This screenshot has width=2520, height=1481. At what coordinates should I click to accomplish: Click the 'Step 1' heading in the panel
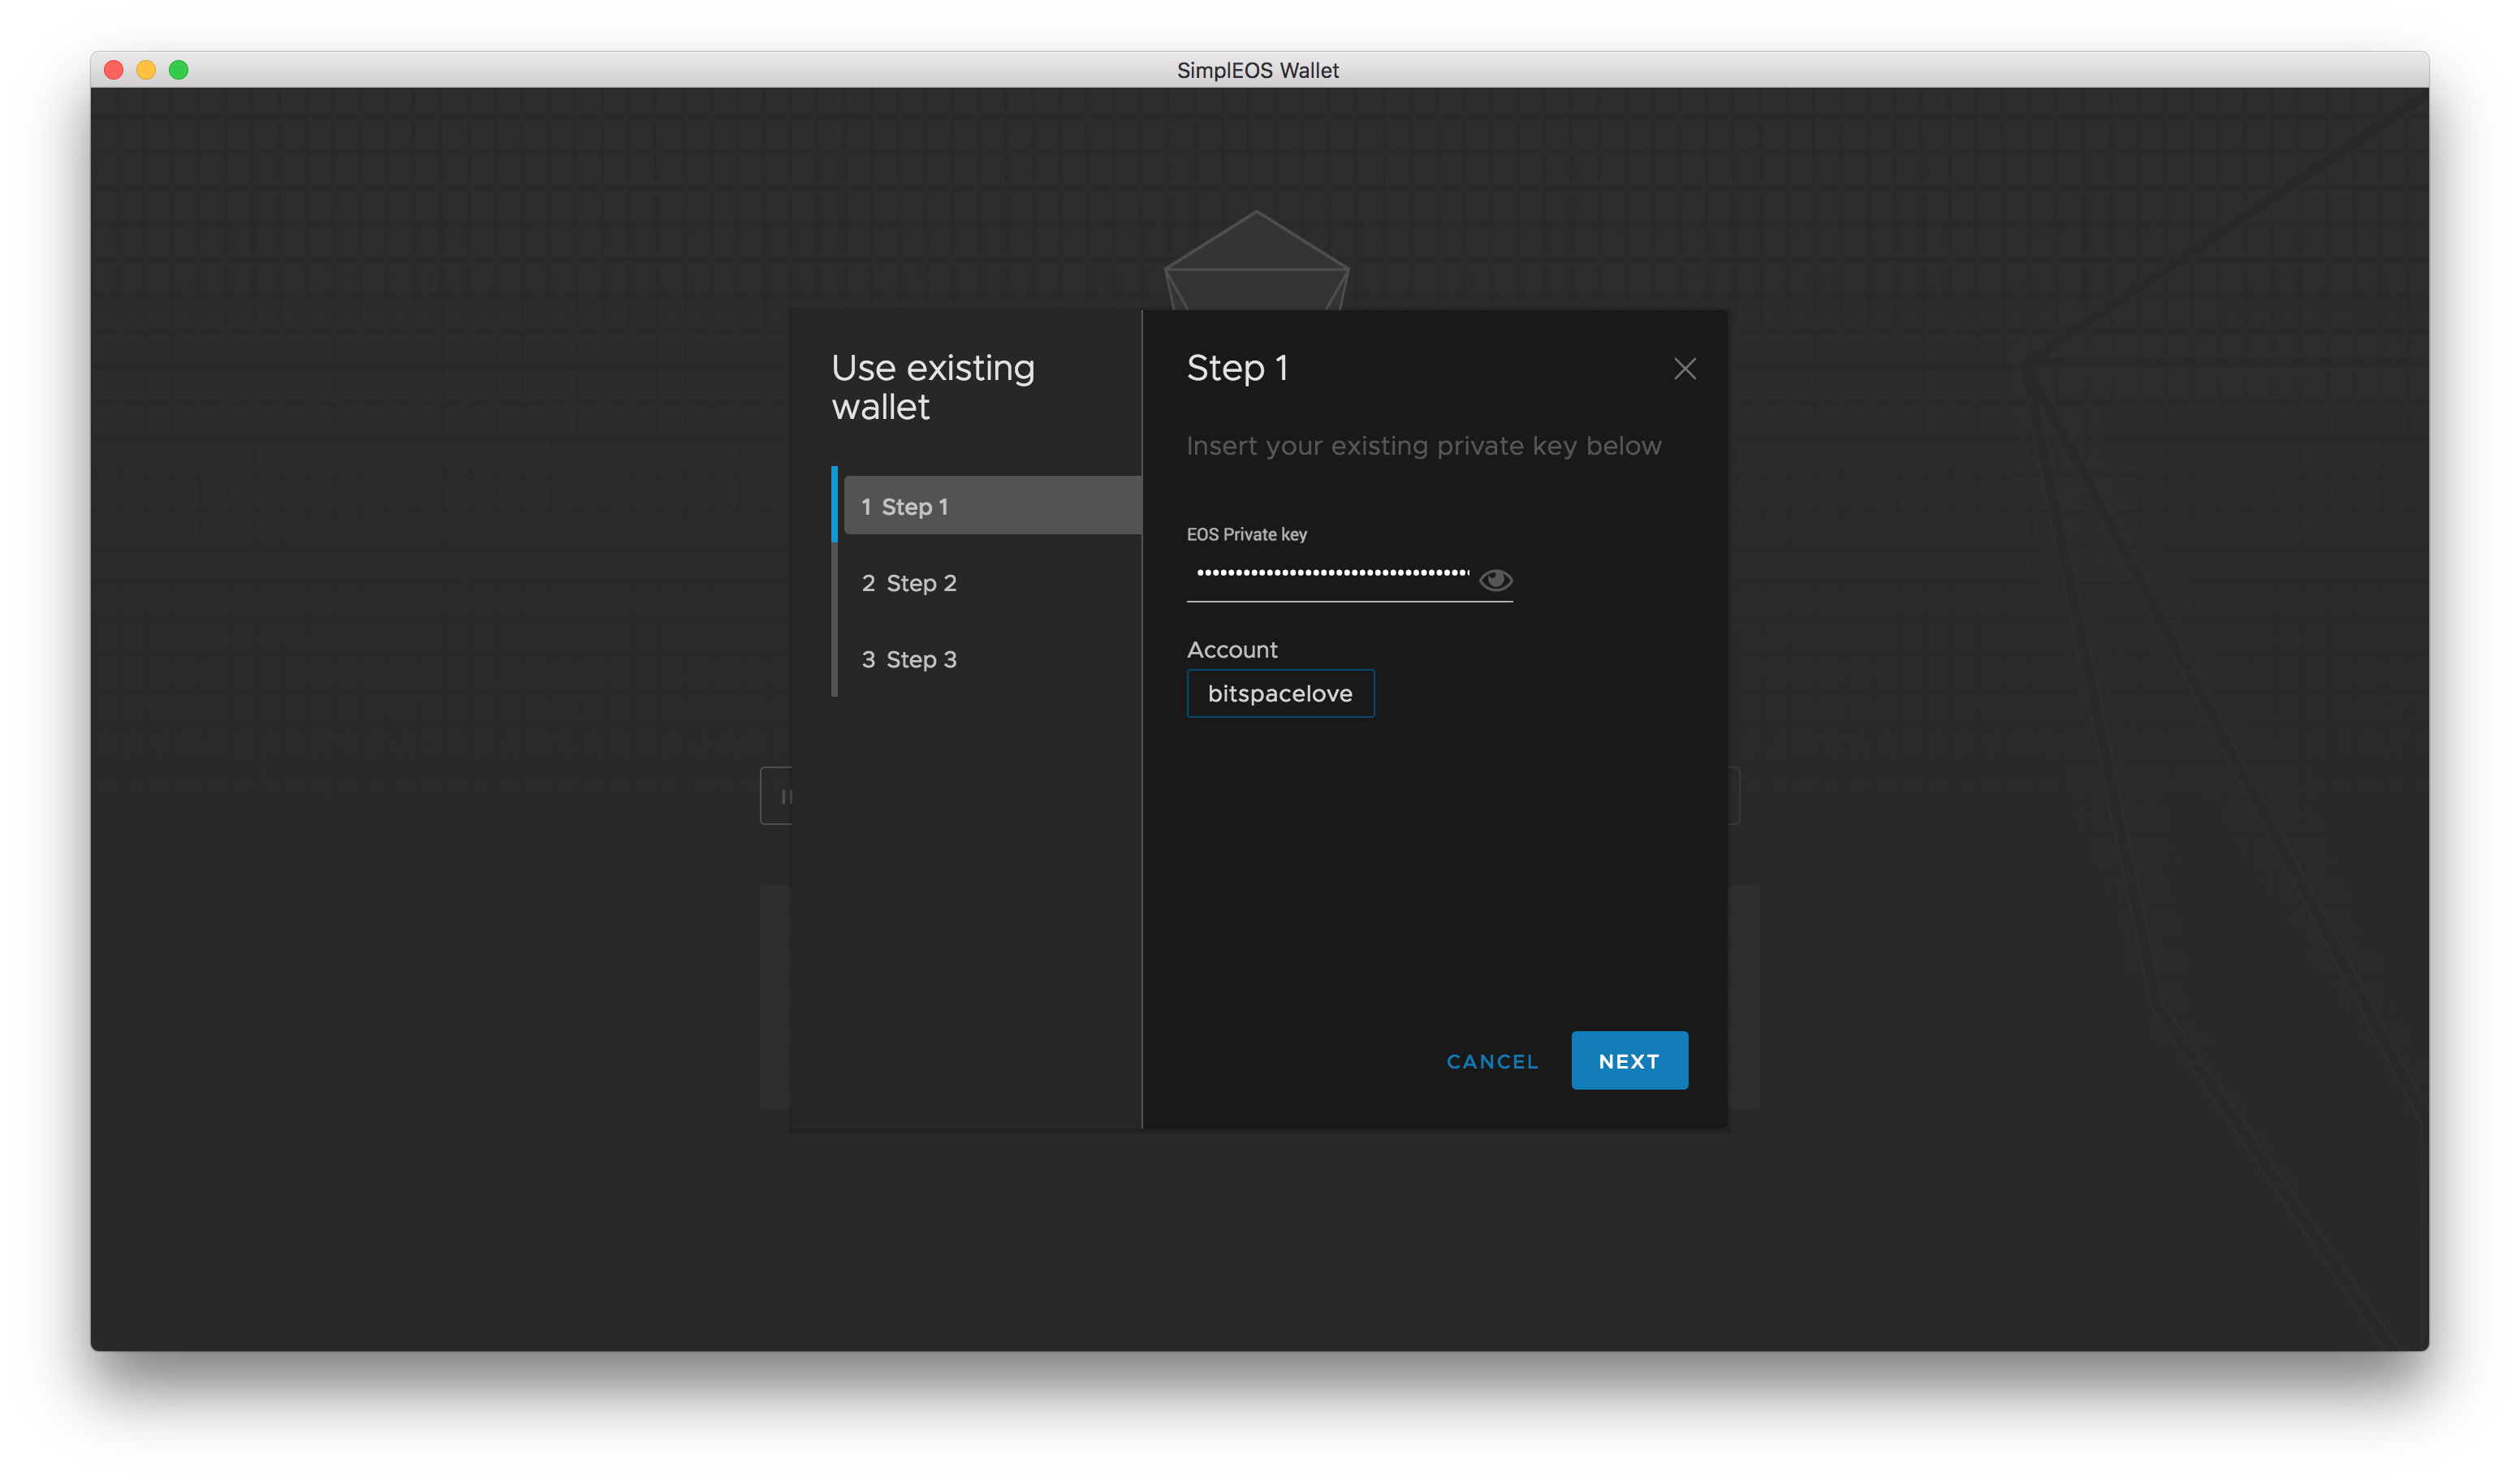point(1237,368)
